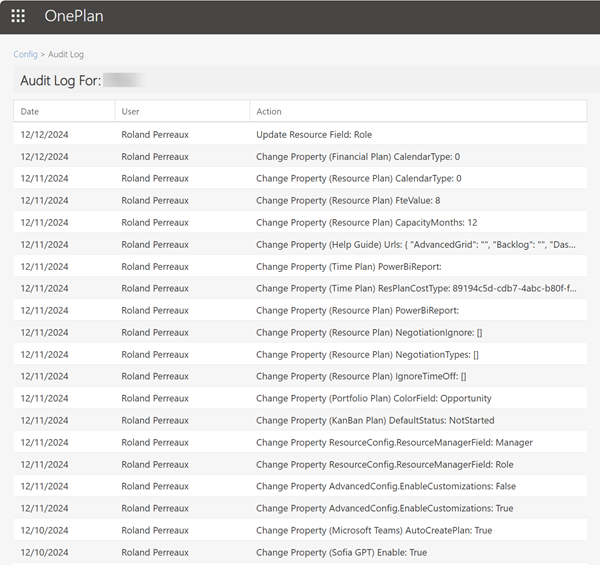Click the Audit Log breadcrumb text
Viewport: 600px width, 565px height.
coord(66,54)
